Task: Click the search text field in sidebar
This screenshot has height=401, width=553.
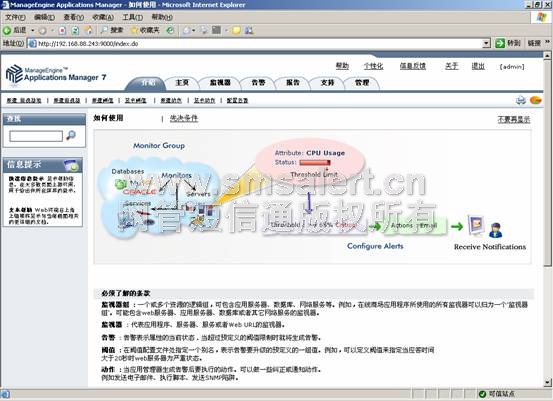Action: tap(36, 136)
